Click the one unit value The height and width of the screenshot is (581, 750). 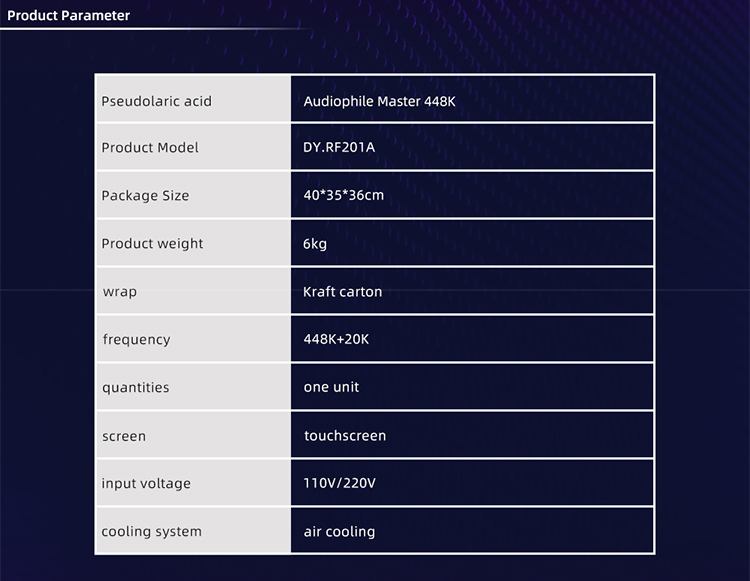coord(331,387)
